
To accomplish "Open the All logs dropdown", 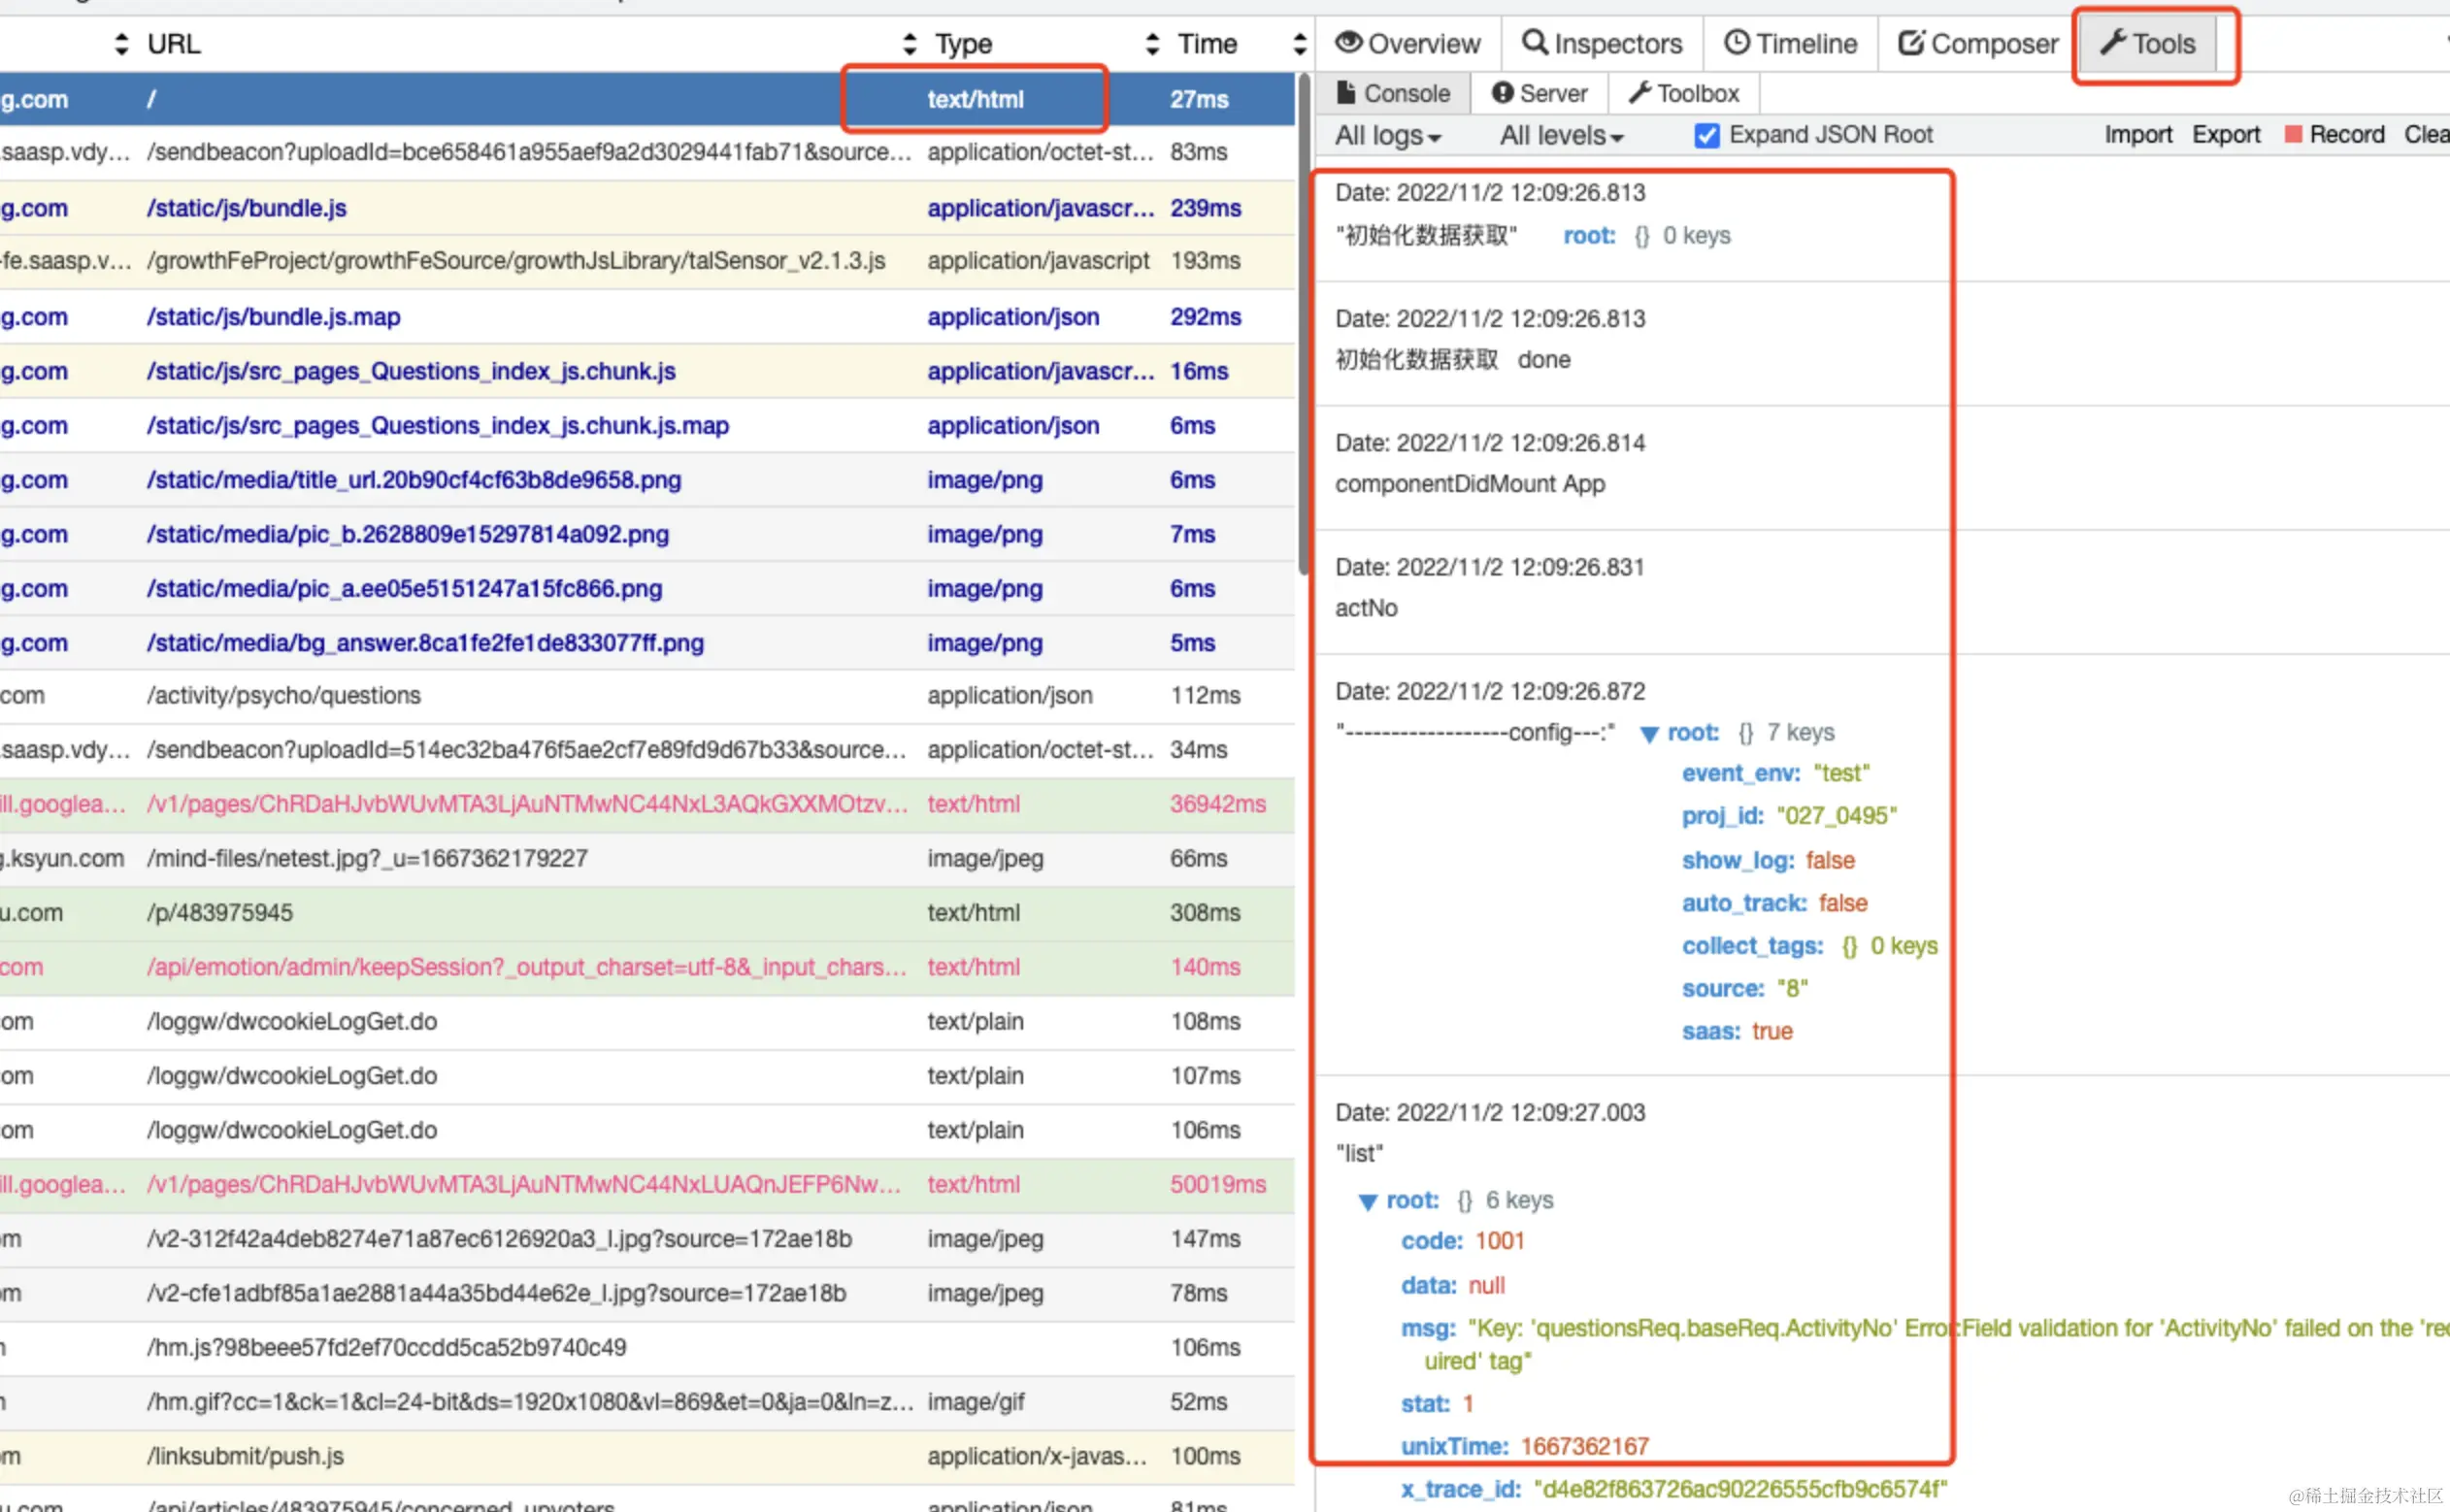I will tap(1387, 136).
